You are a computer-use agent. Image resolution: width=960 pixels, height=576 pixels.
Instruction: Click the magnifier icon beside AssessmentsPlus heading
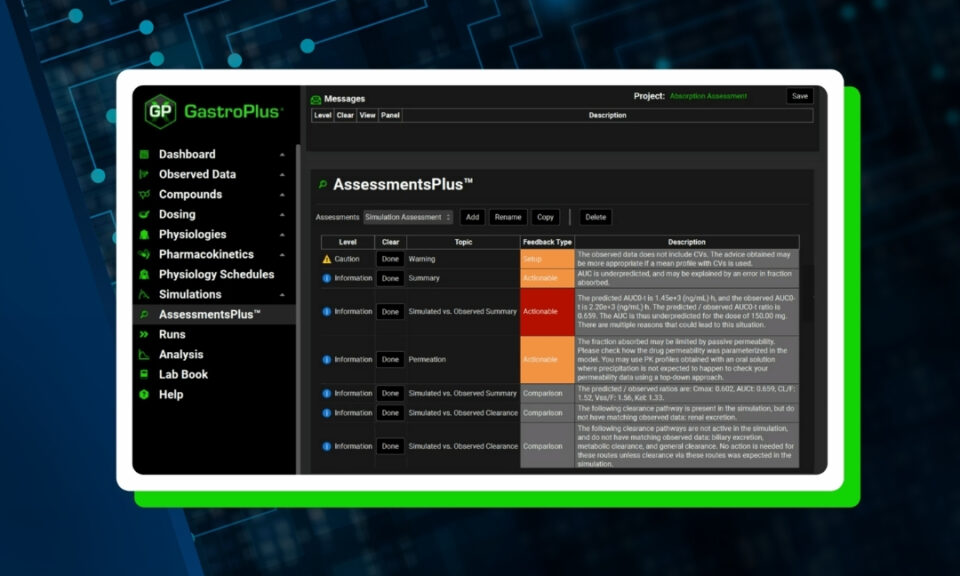pyautogui.click(x=323, y=184)
